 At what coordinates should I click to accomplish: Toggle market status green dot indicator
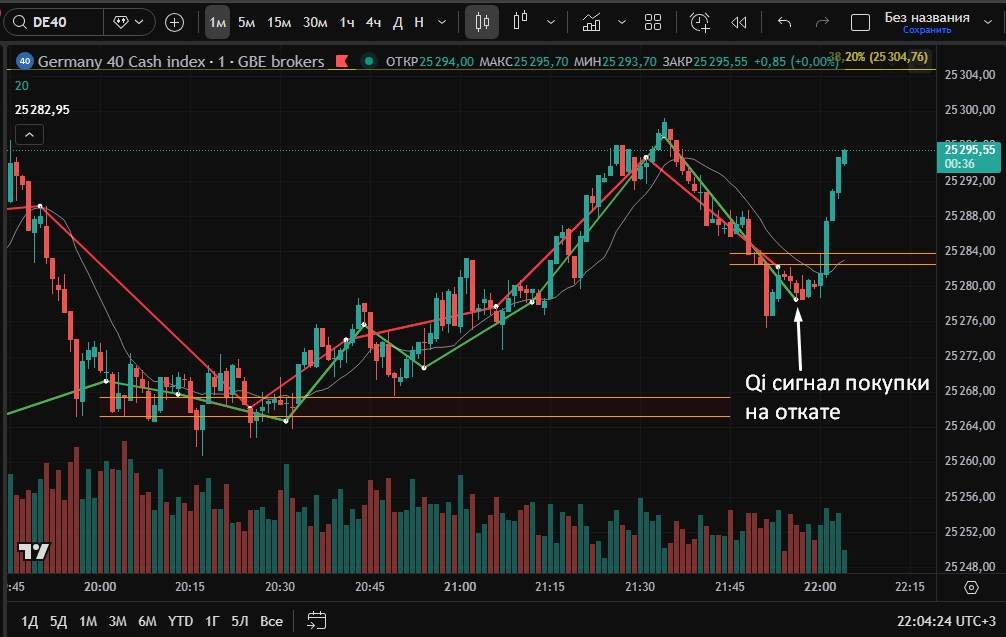[369, 62]
